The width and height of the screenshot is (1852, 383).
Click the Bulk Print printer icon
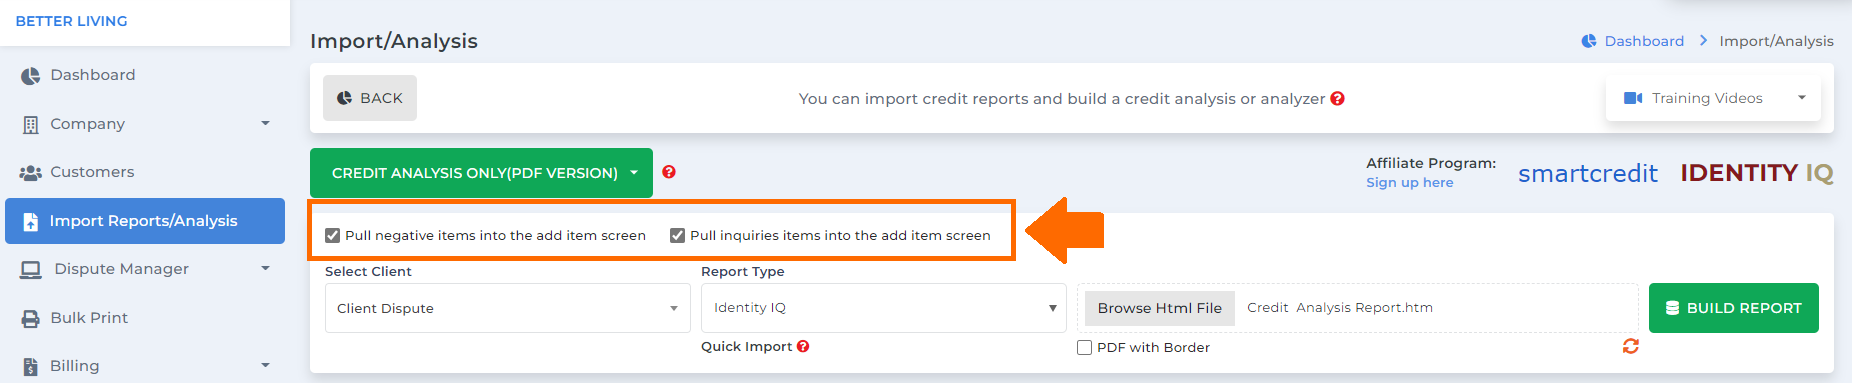point(31,318)
